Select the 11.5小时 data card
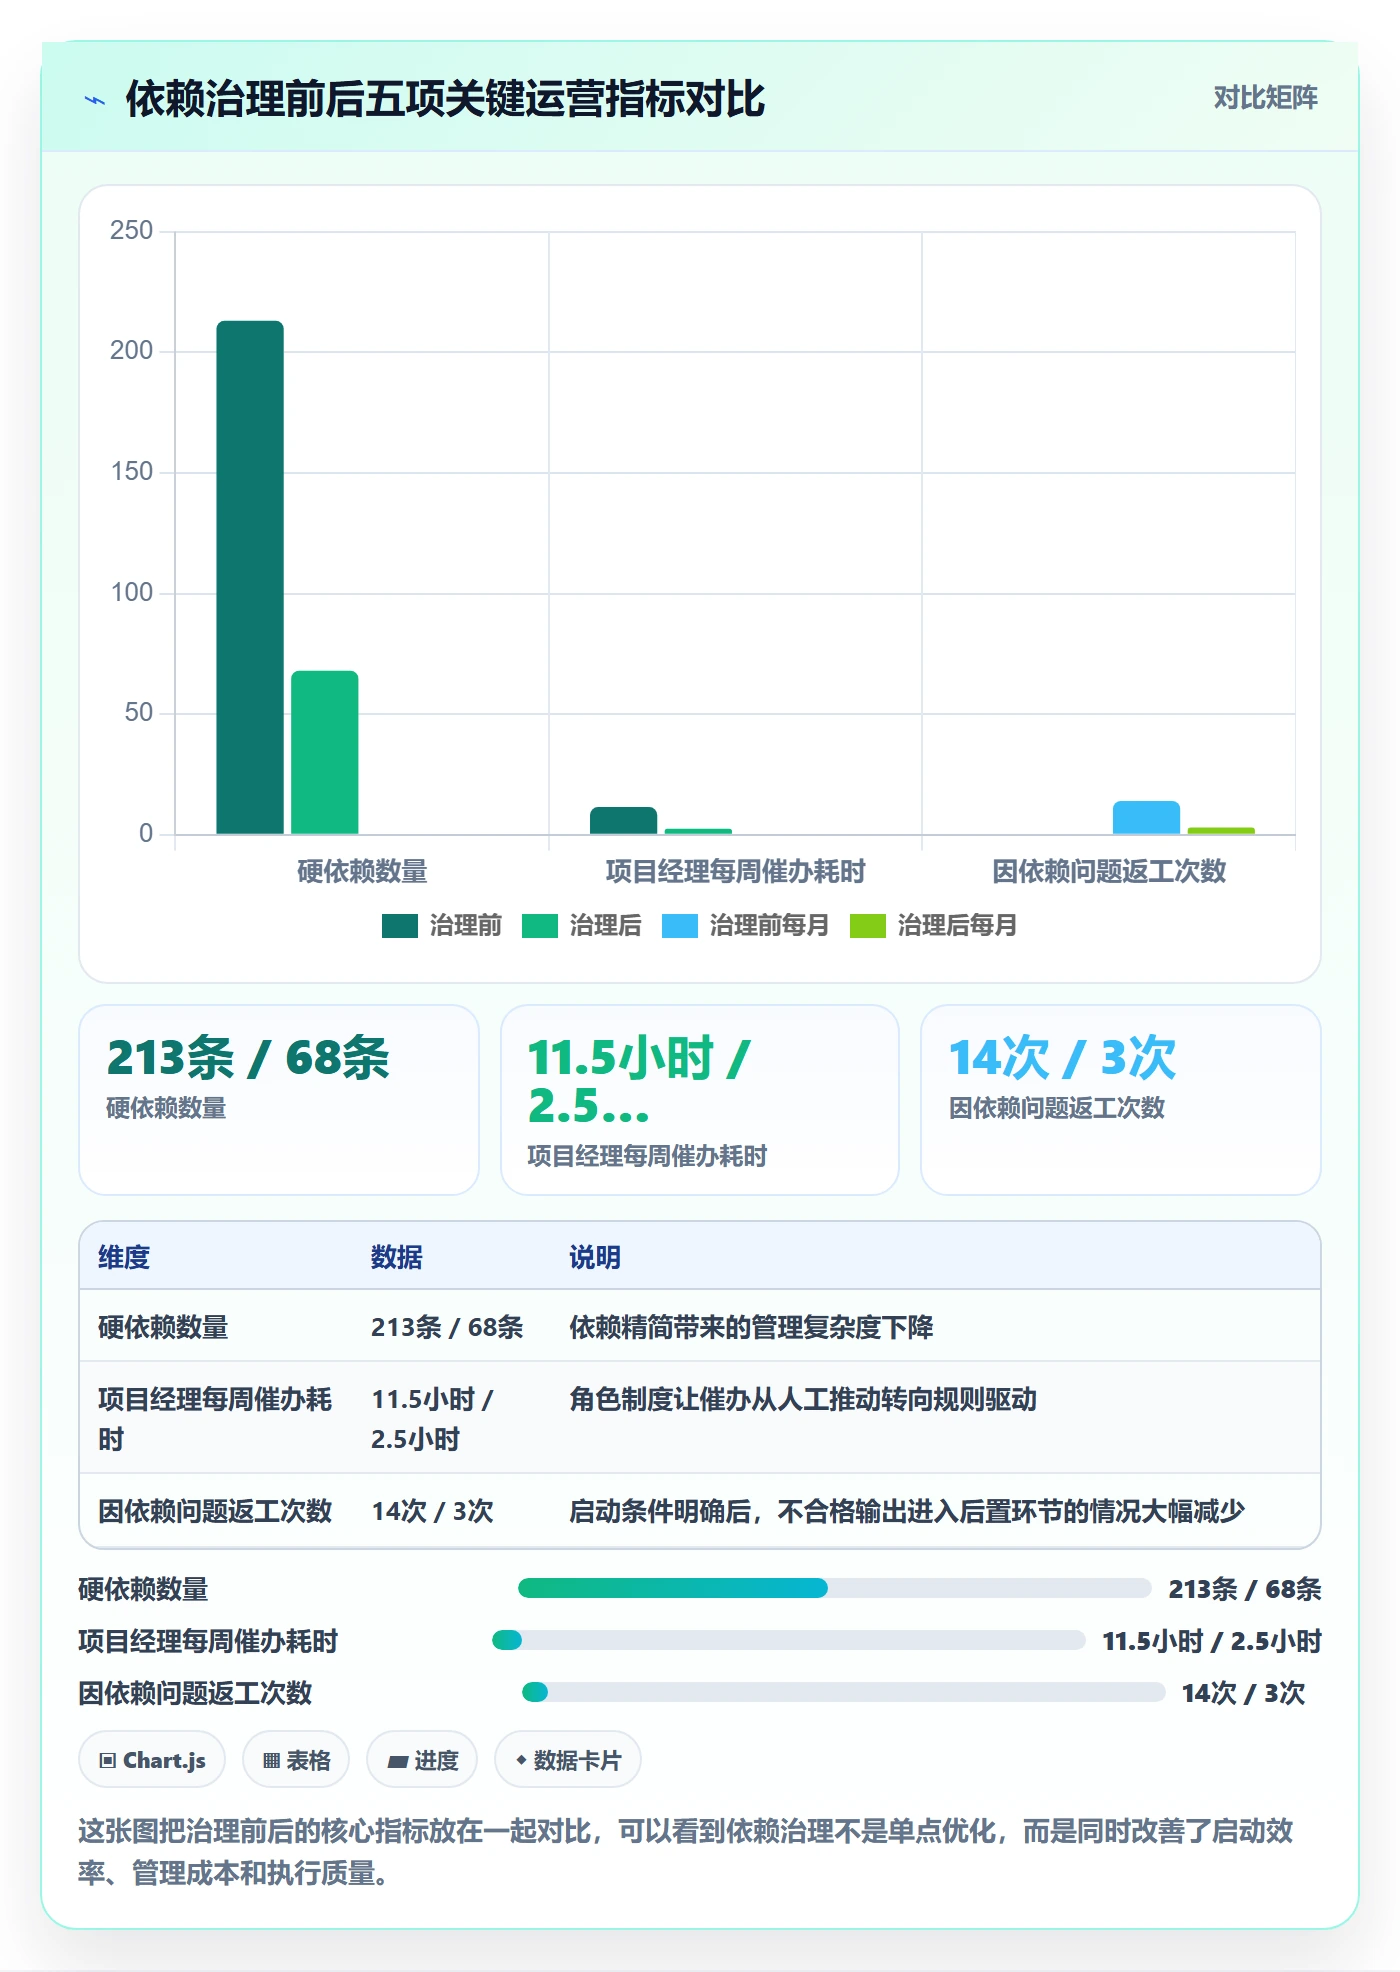Screen dimensions: 1400x1972 [700, 1099]
